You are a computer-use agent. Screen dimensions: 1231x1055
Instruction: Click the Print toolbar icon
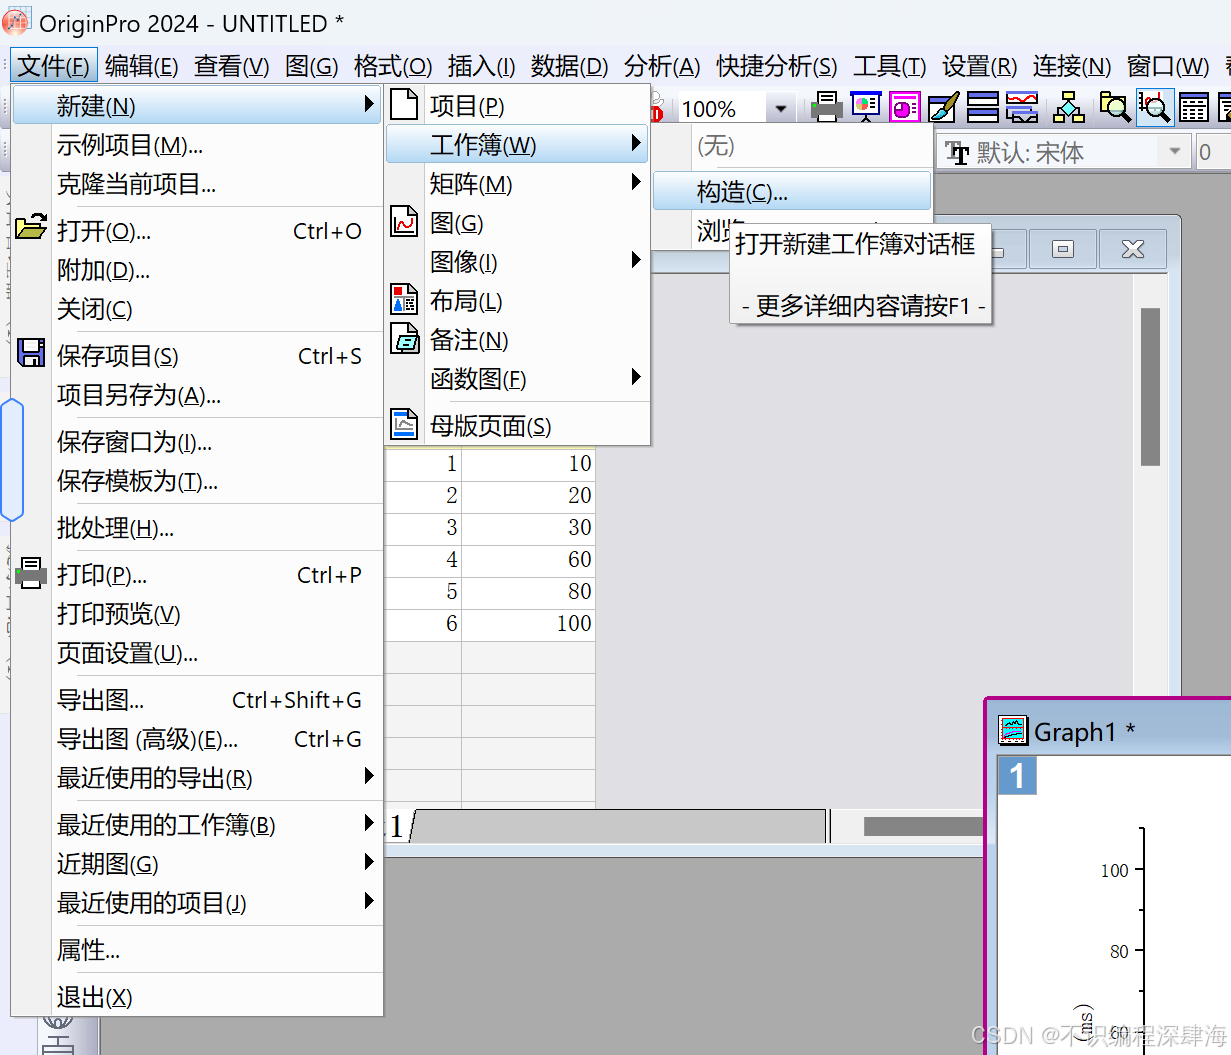click(x=826, y=107)
